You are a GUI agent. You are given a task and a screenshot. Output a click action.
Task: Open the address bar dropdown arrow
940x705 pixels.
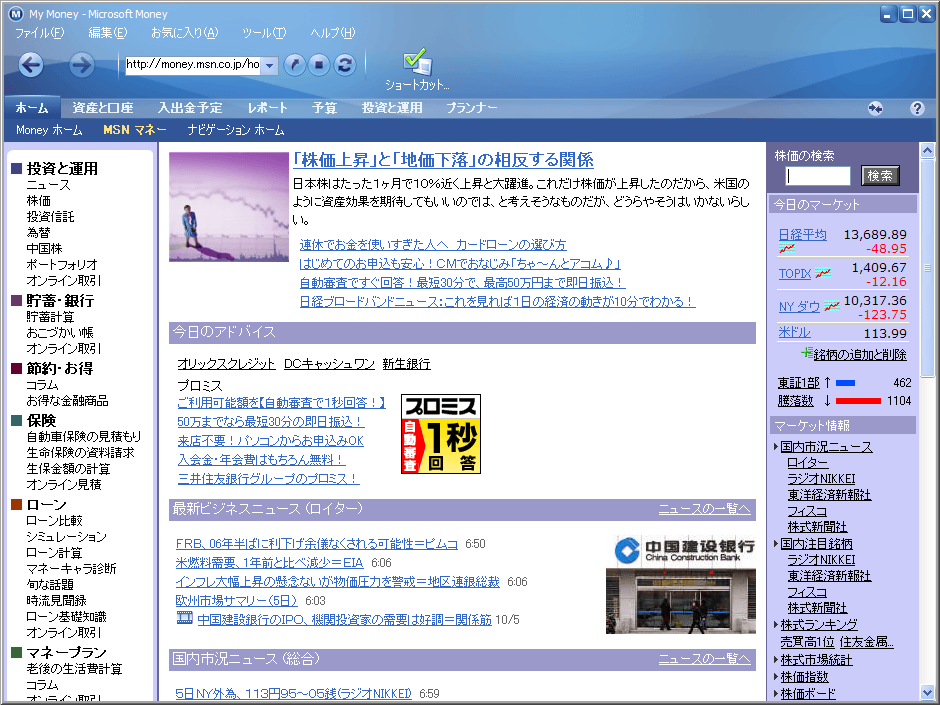pos(270,65)
